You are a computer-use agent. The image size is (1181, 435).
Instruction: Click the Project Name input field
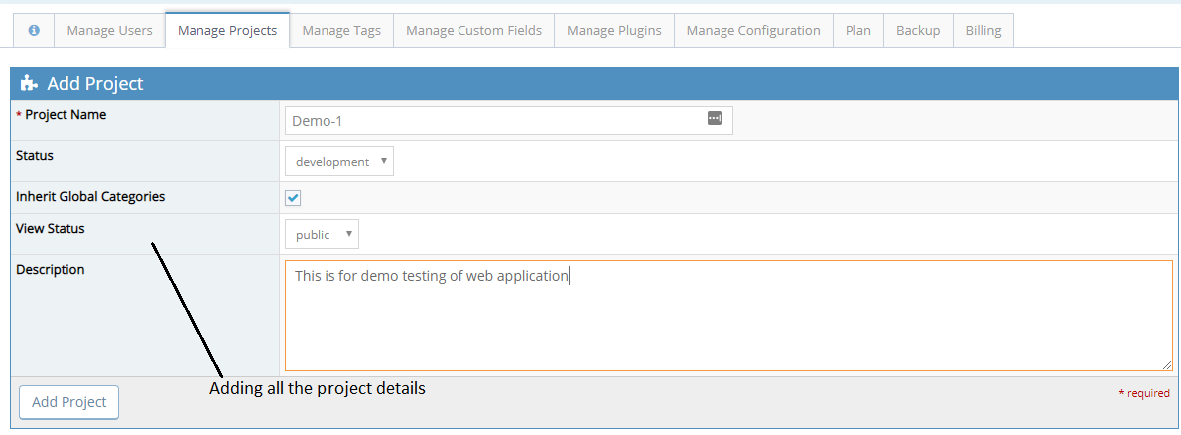click(x=495, y=121)
